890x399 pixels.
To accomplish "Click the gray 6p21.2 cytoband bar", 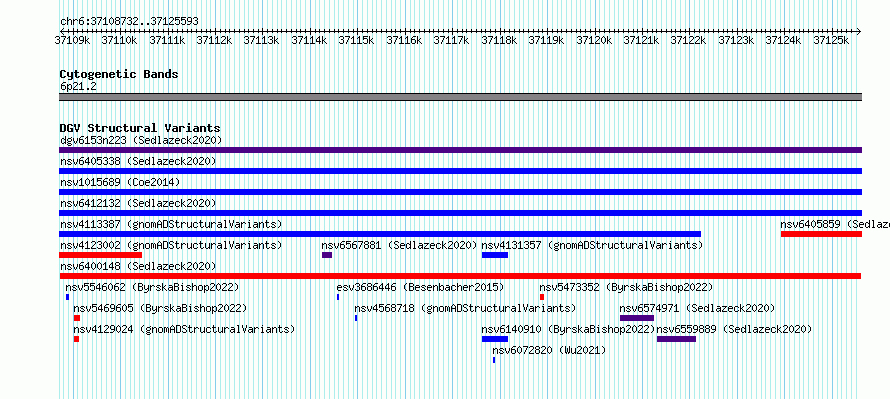I will (460, 97).
